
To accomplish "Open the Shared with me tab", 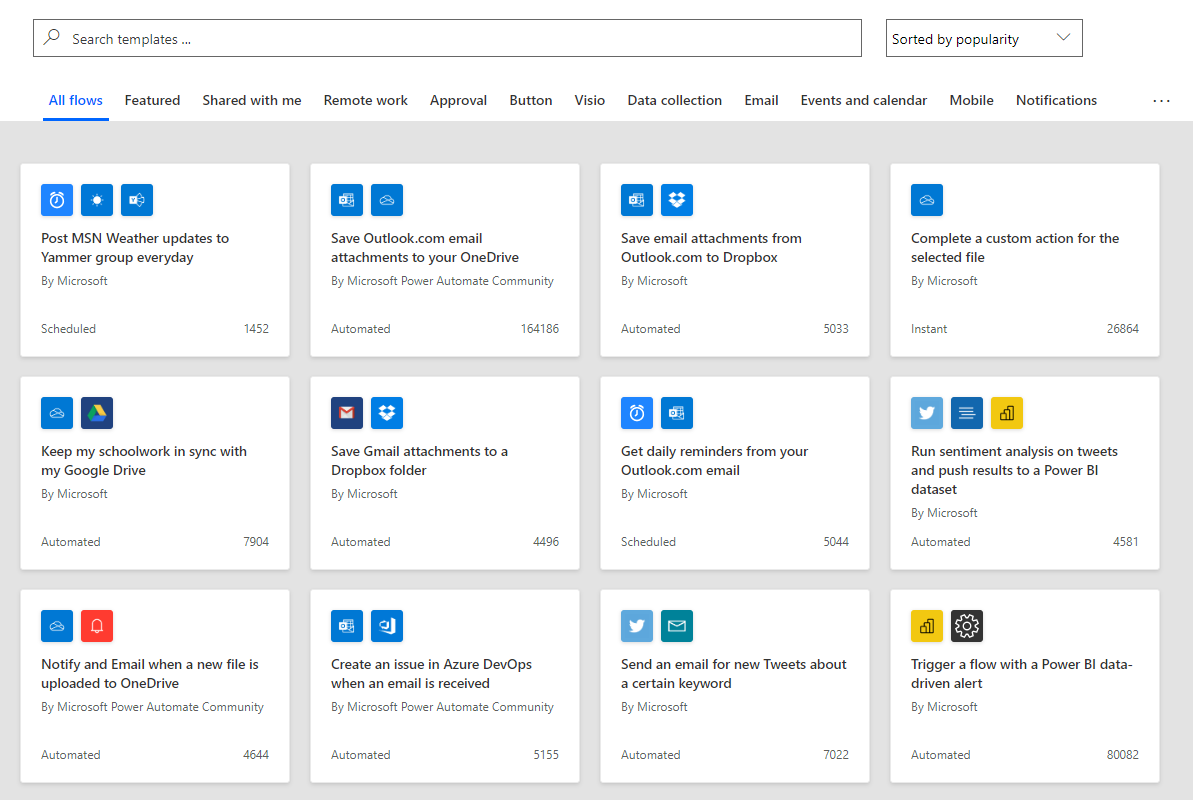I will [252, 100].
